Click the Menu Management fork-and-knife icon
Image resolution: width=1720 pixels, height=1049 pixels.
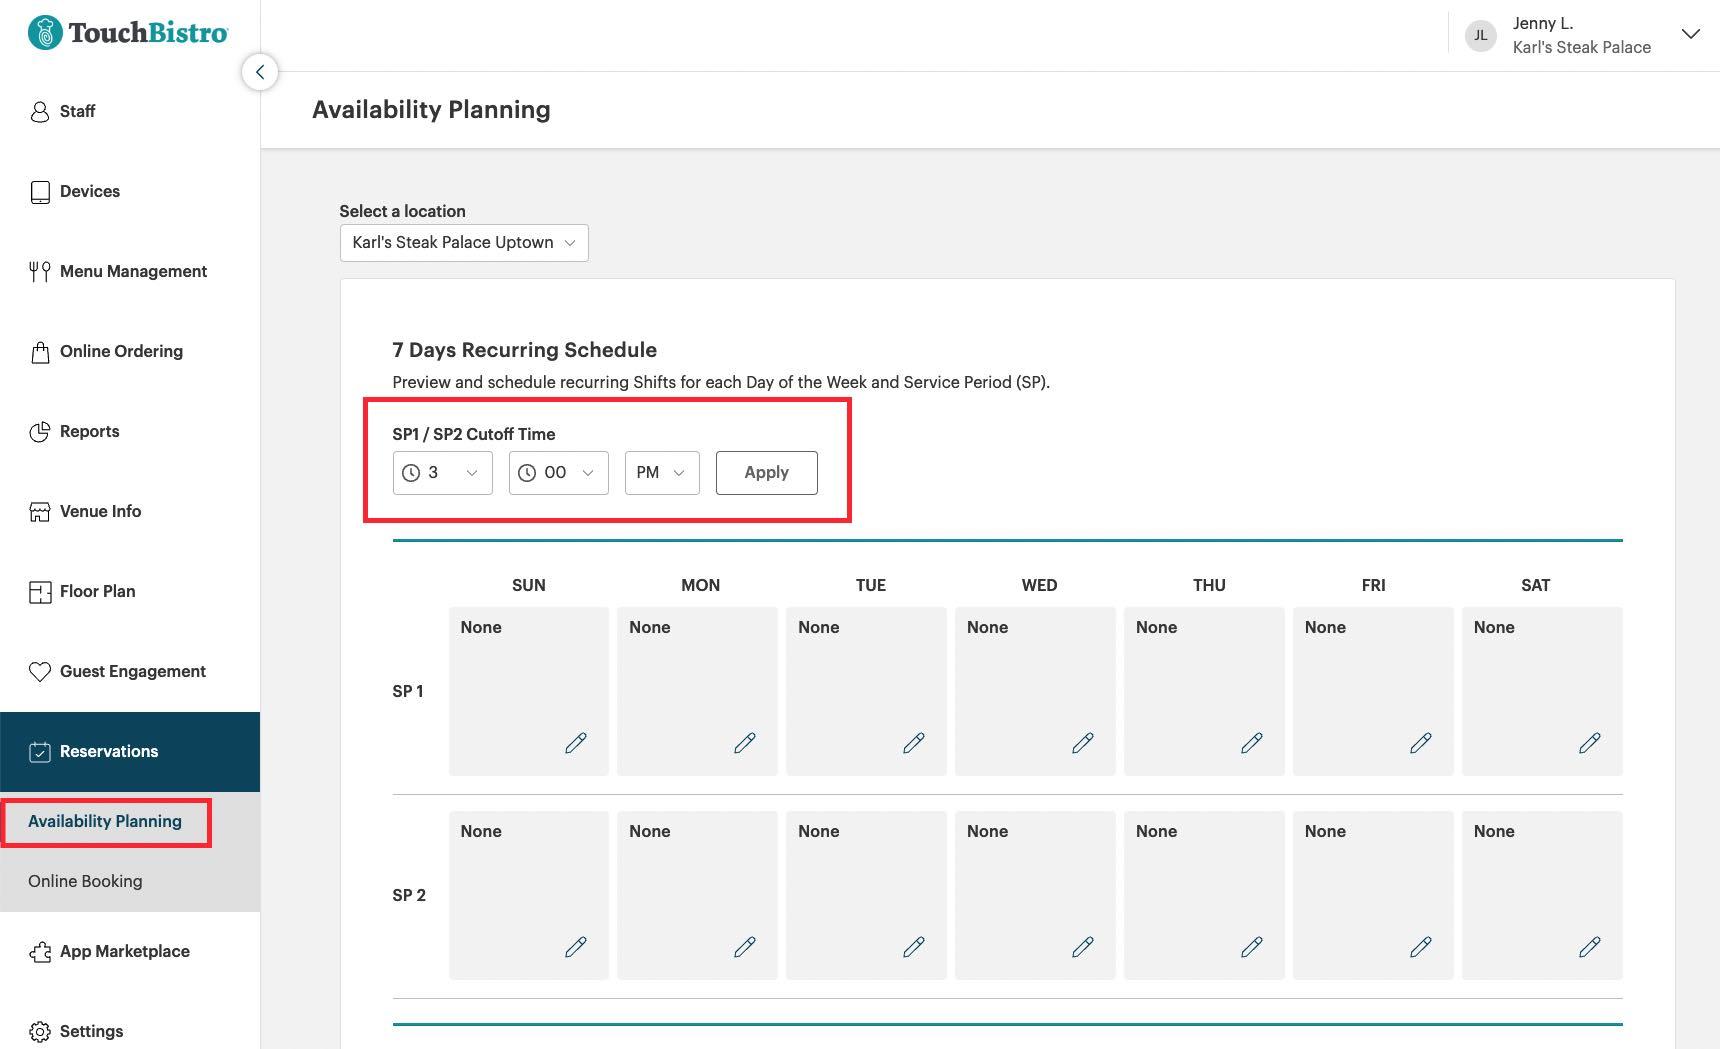tap(40, 271)
